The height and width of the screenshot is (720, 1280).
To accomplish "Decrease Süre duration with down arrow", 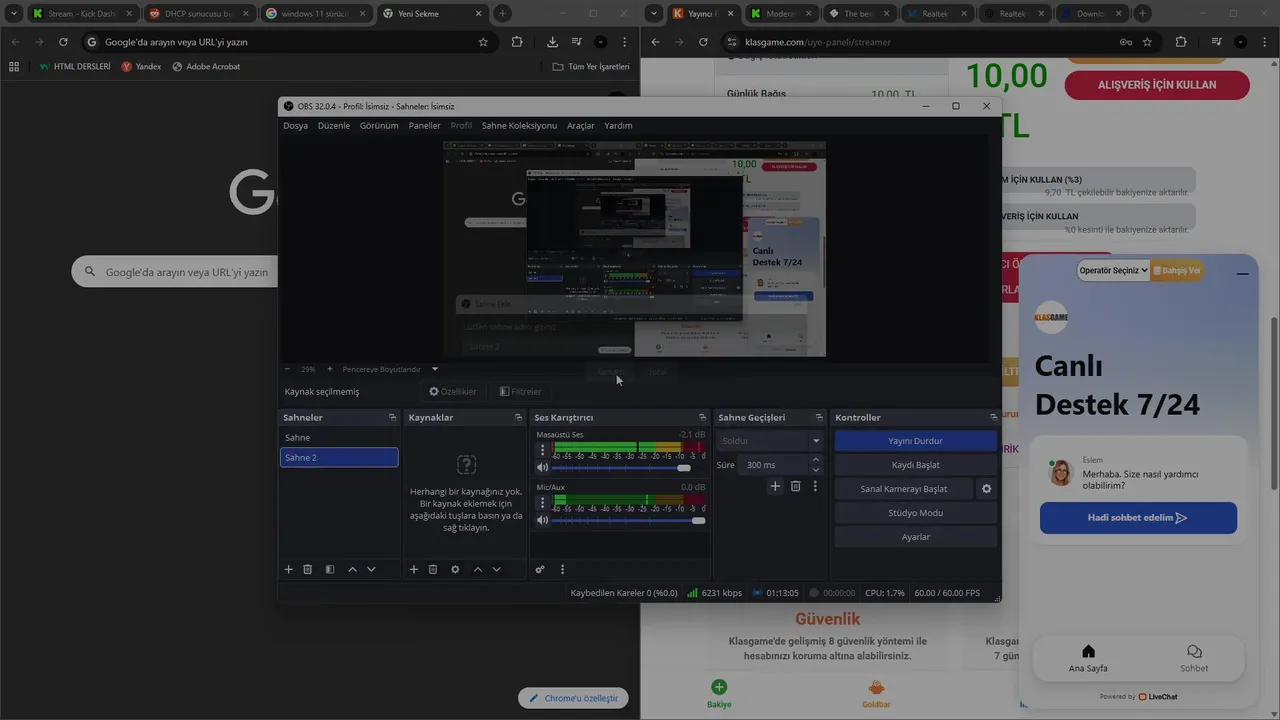I will click(x=816, y=470).
